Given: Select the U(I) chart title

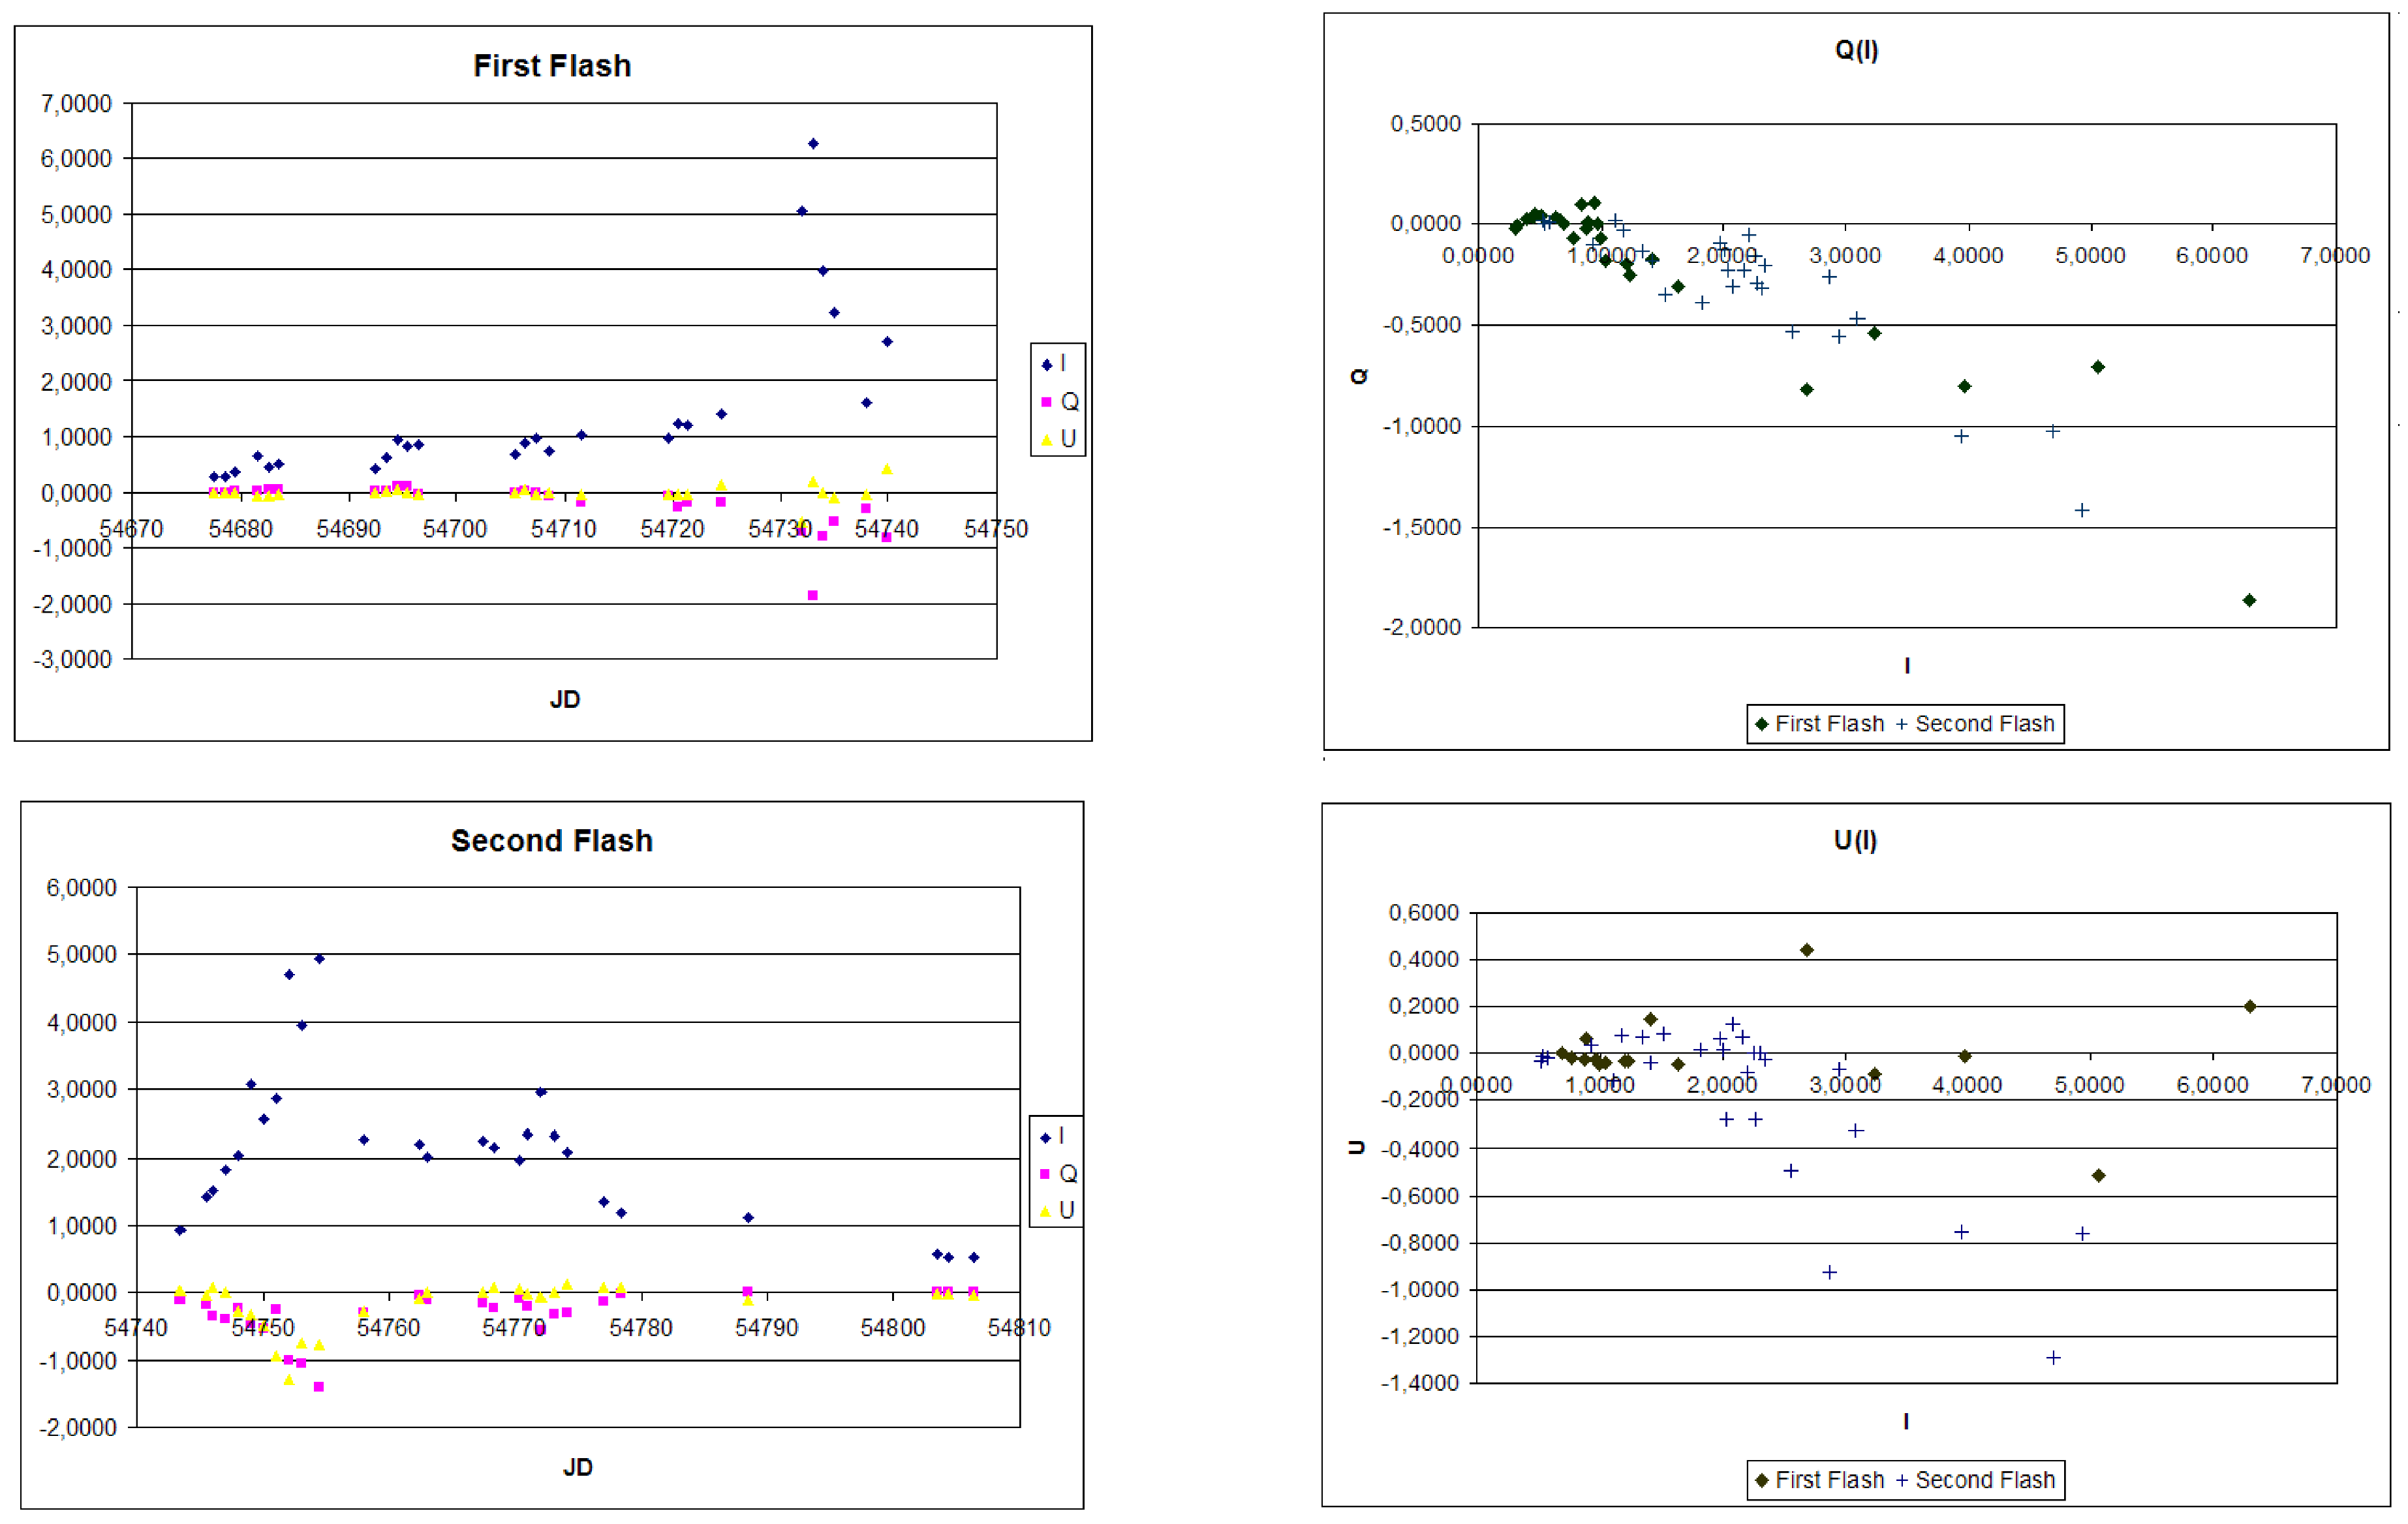Looking at the screenshot, I should pyautogui.click(x=1855, y=840).
